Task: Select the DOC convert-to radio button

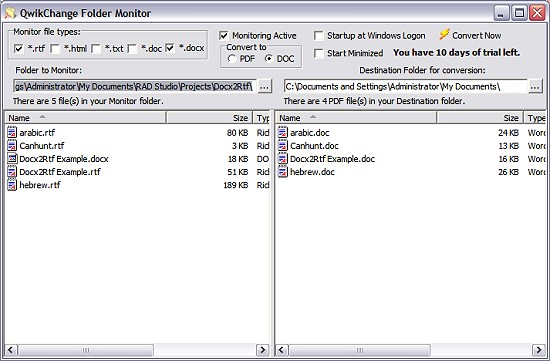Action: [269, 59]
